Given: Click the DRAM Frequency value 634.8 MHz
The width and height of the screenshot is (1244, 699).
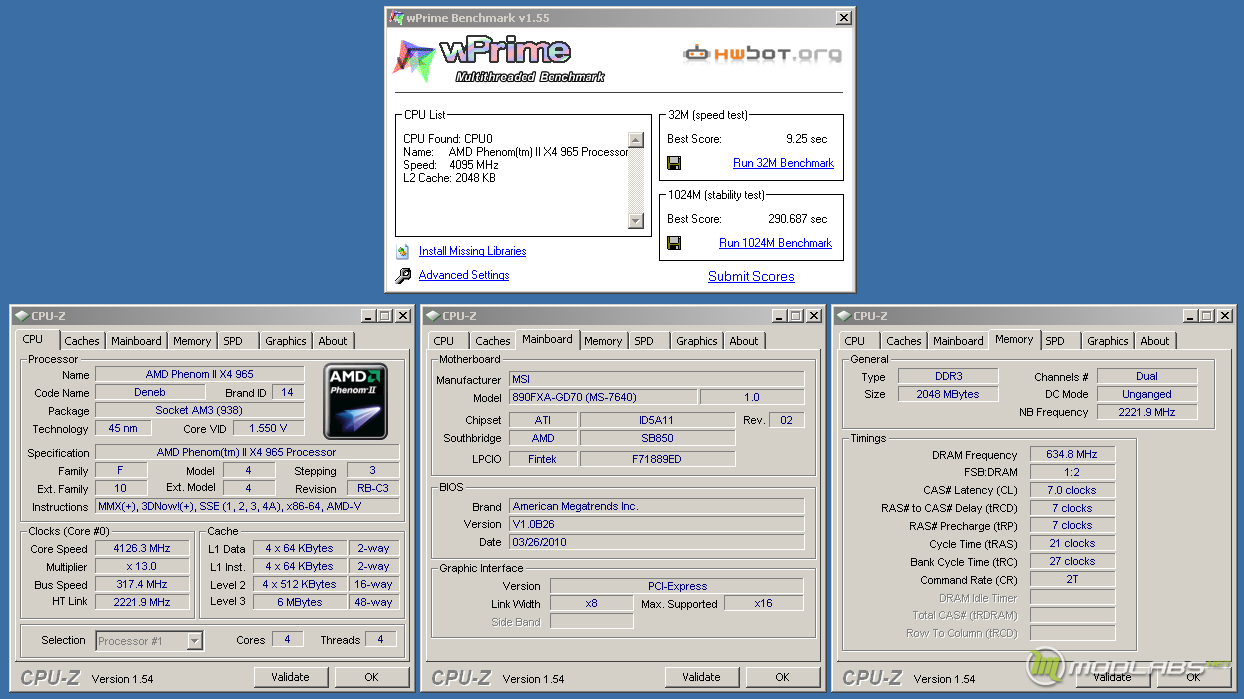Looking at the screenshot, I should 1072,454.
